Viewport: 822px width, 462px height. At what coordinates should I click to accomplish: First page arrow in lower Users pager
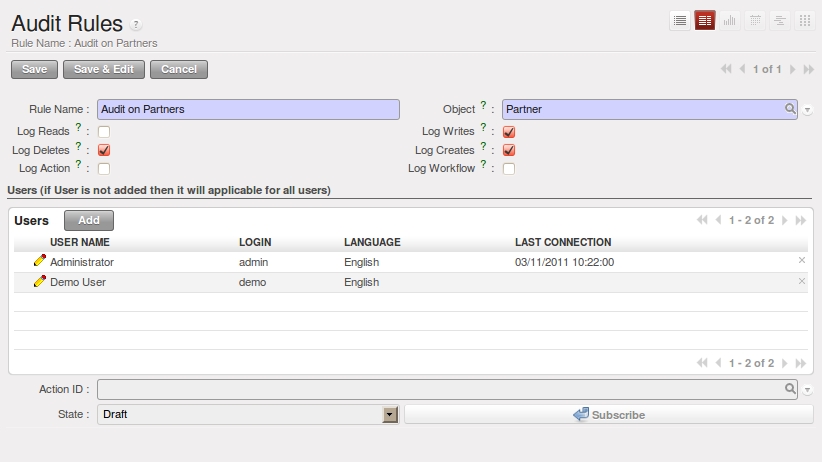coord(702,363)
